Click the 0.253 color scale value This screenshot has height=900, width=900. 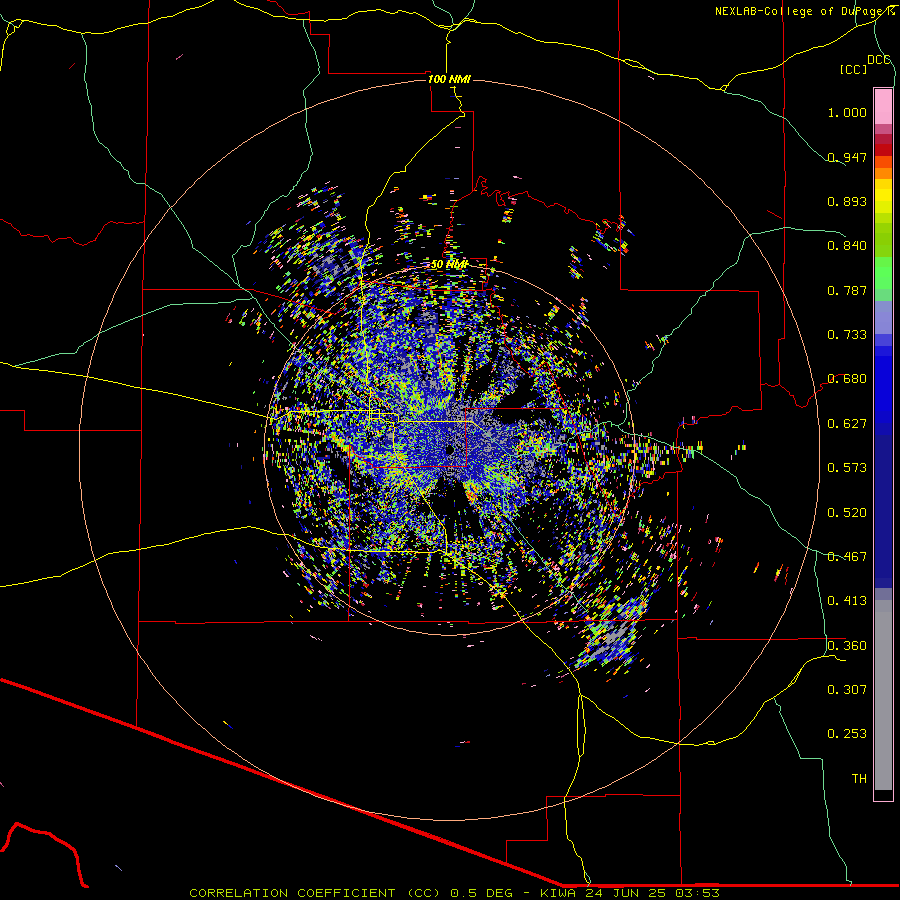(x=847, y=734)
